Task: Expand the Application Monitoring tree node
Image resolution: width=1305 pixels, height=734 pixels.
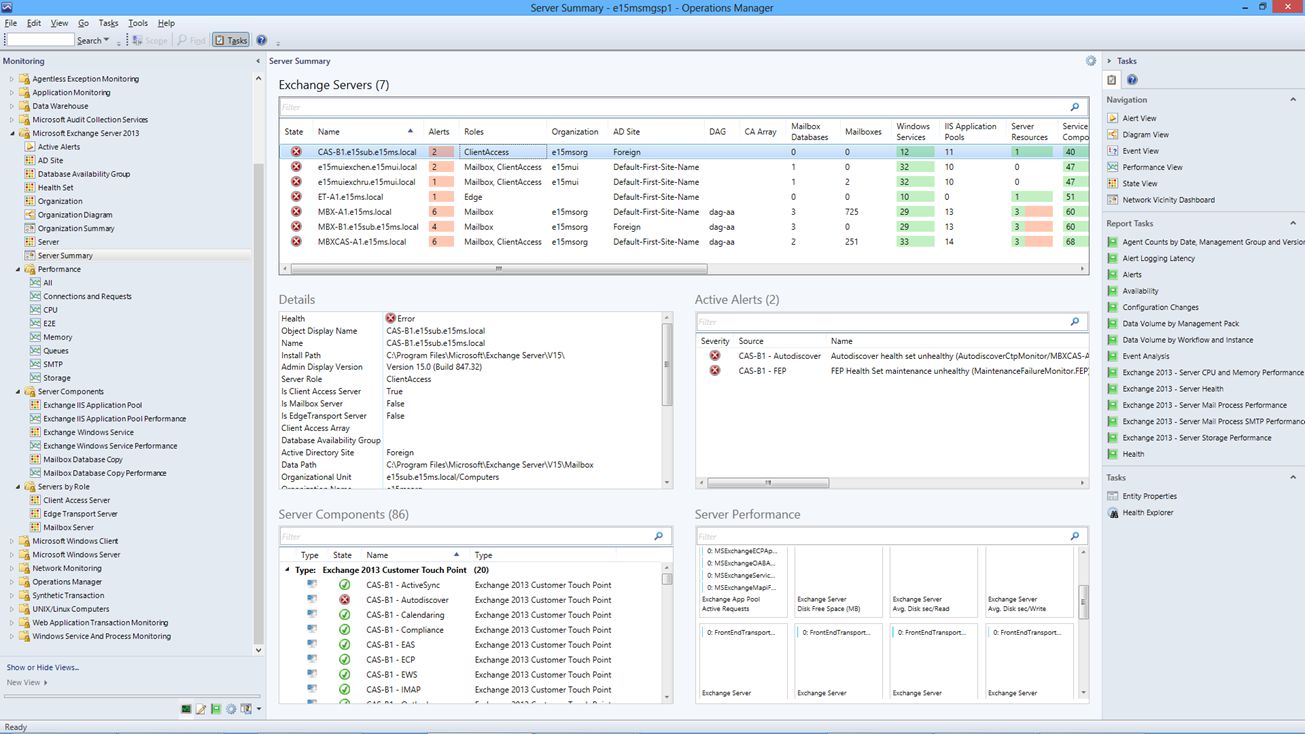Action: click(13, 92)
